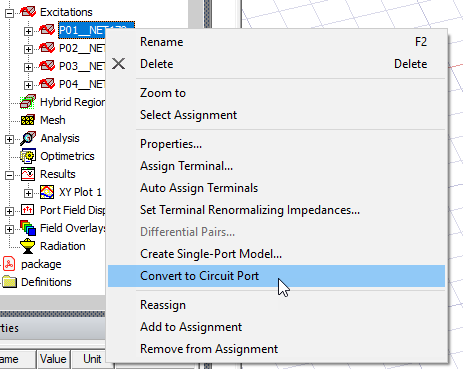
Task: Click the Optimetrics gear icon
Action: tap(28, 156)
